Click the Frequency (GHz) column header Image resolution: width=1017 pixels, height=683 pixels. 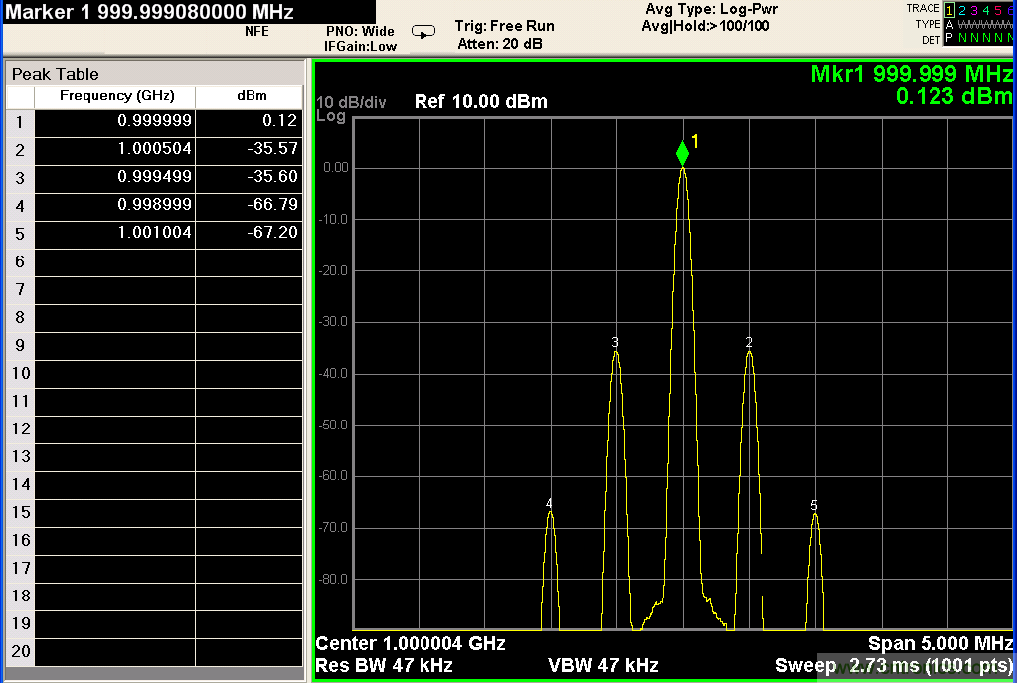[x=116, y=96]
